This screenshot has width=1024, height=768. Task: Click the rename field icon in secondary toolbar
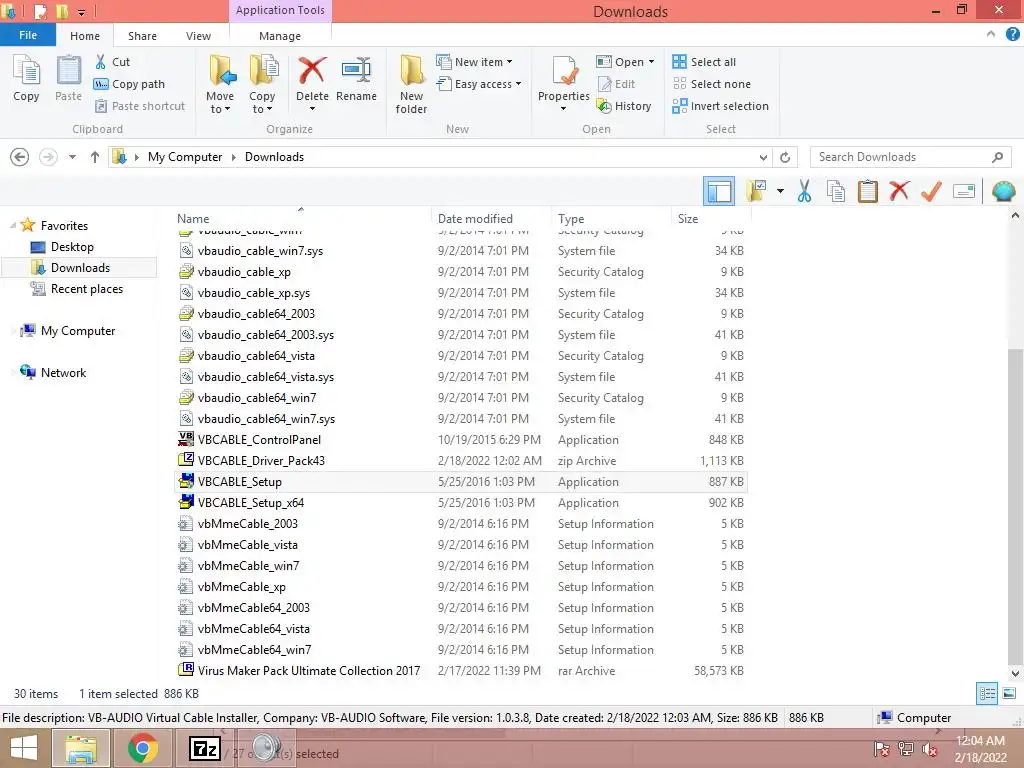pyautogui.click(x=964, y=191)
